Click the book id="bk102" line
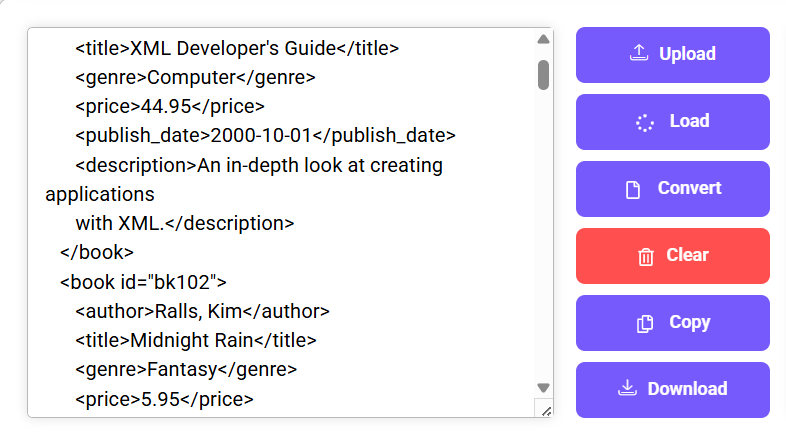The image size is (786, 437). coord(143,283)
